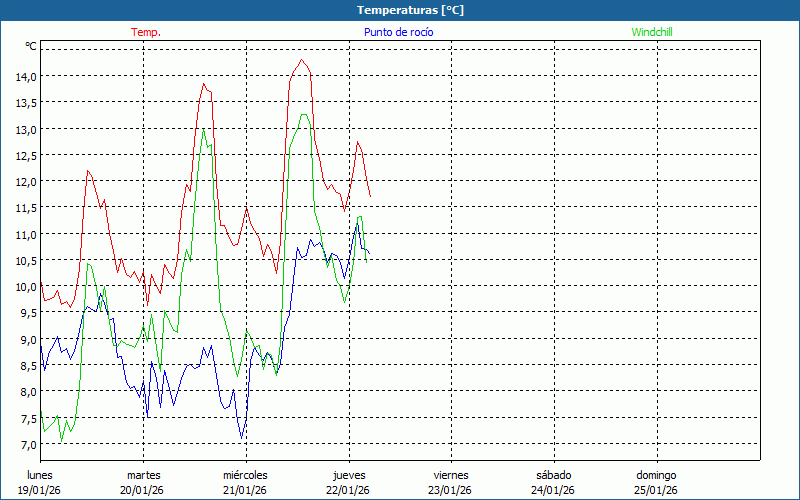The width and height of the screenshot is (800, 500).
Task: Click the 10,0 value on the y-axis
Action: click(25, 287)
